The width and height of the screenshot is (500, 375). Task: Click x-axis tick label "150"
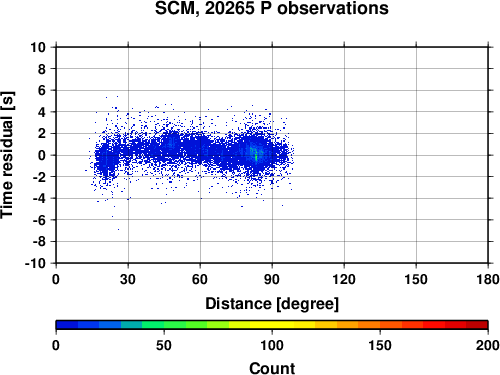[416, 279]
